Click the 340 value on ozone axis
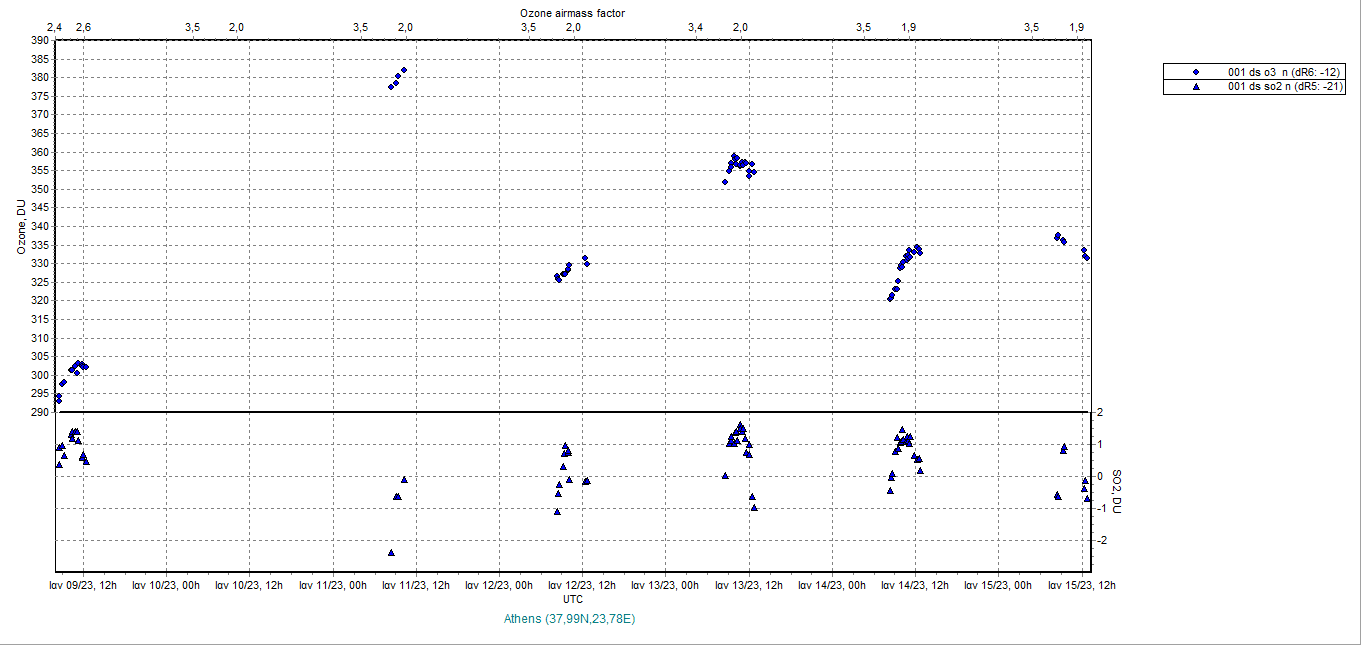 (x=38, y=227)
